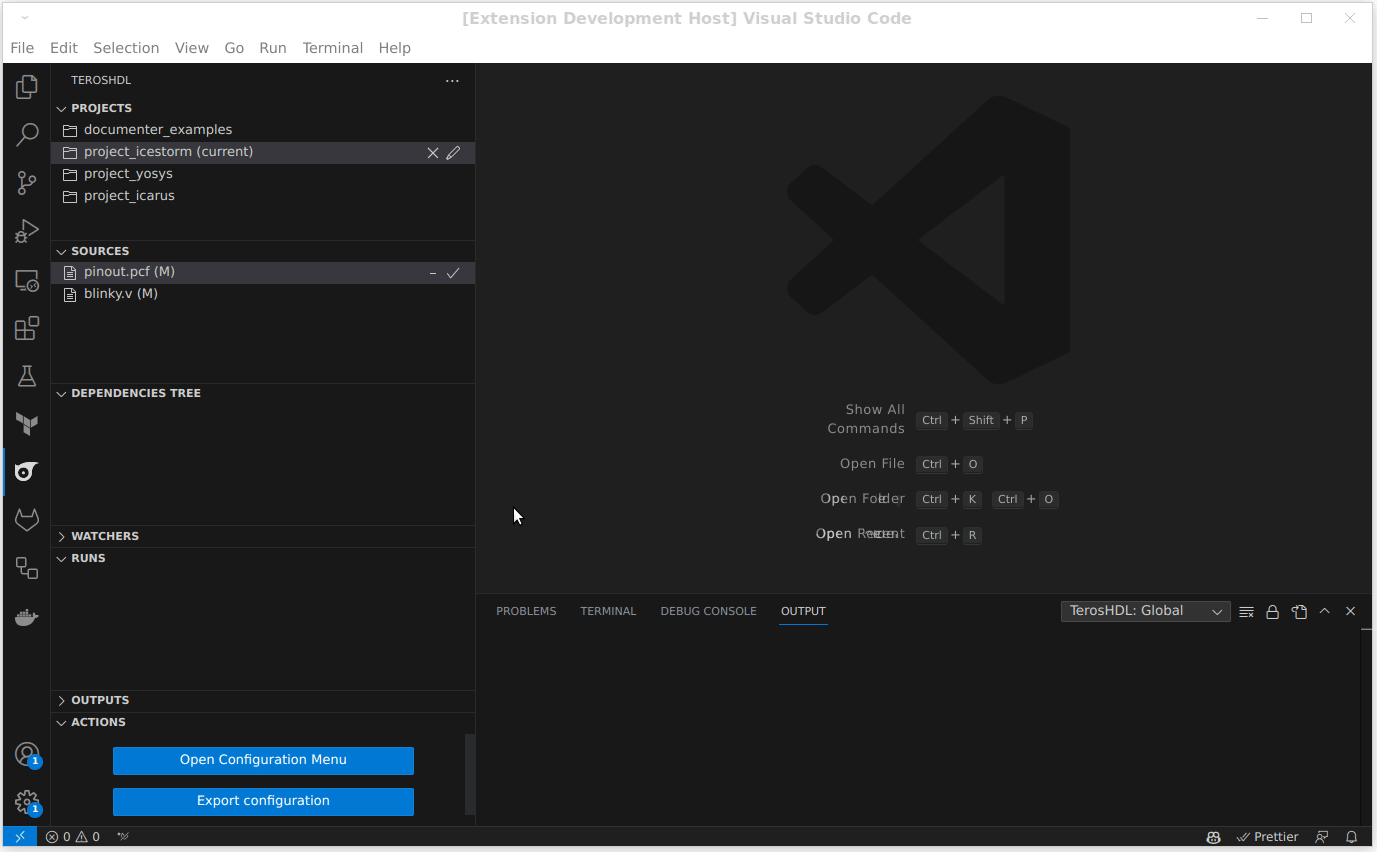Viewport: 1377px width, 852px height.
Task: Close the bottom panel
Action: point(1350,611)
